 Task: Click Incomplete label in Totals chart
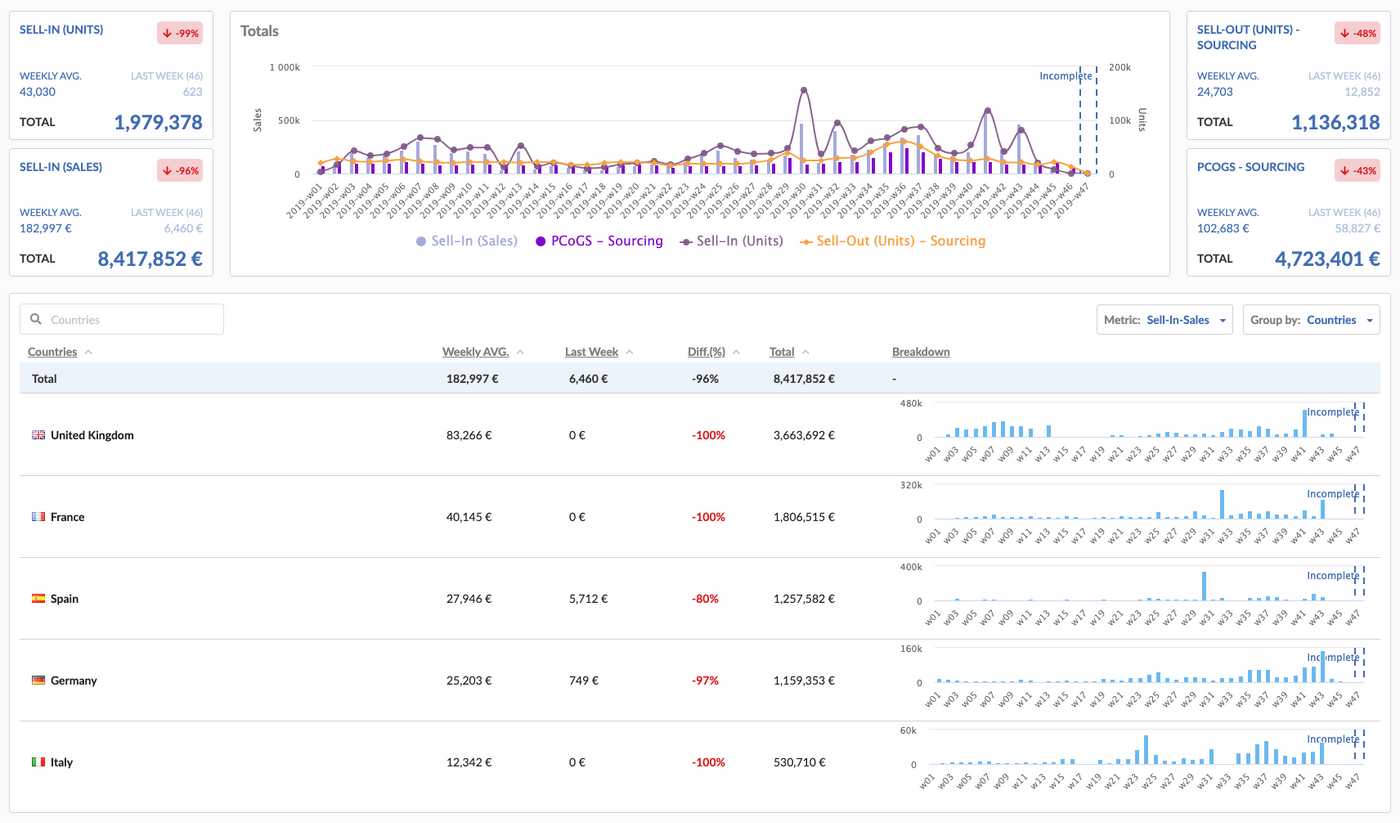1066,76
